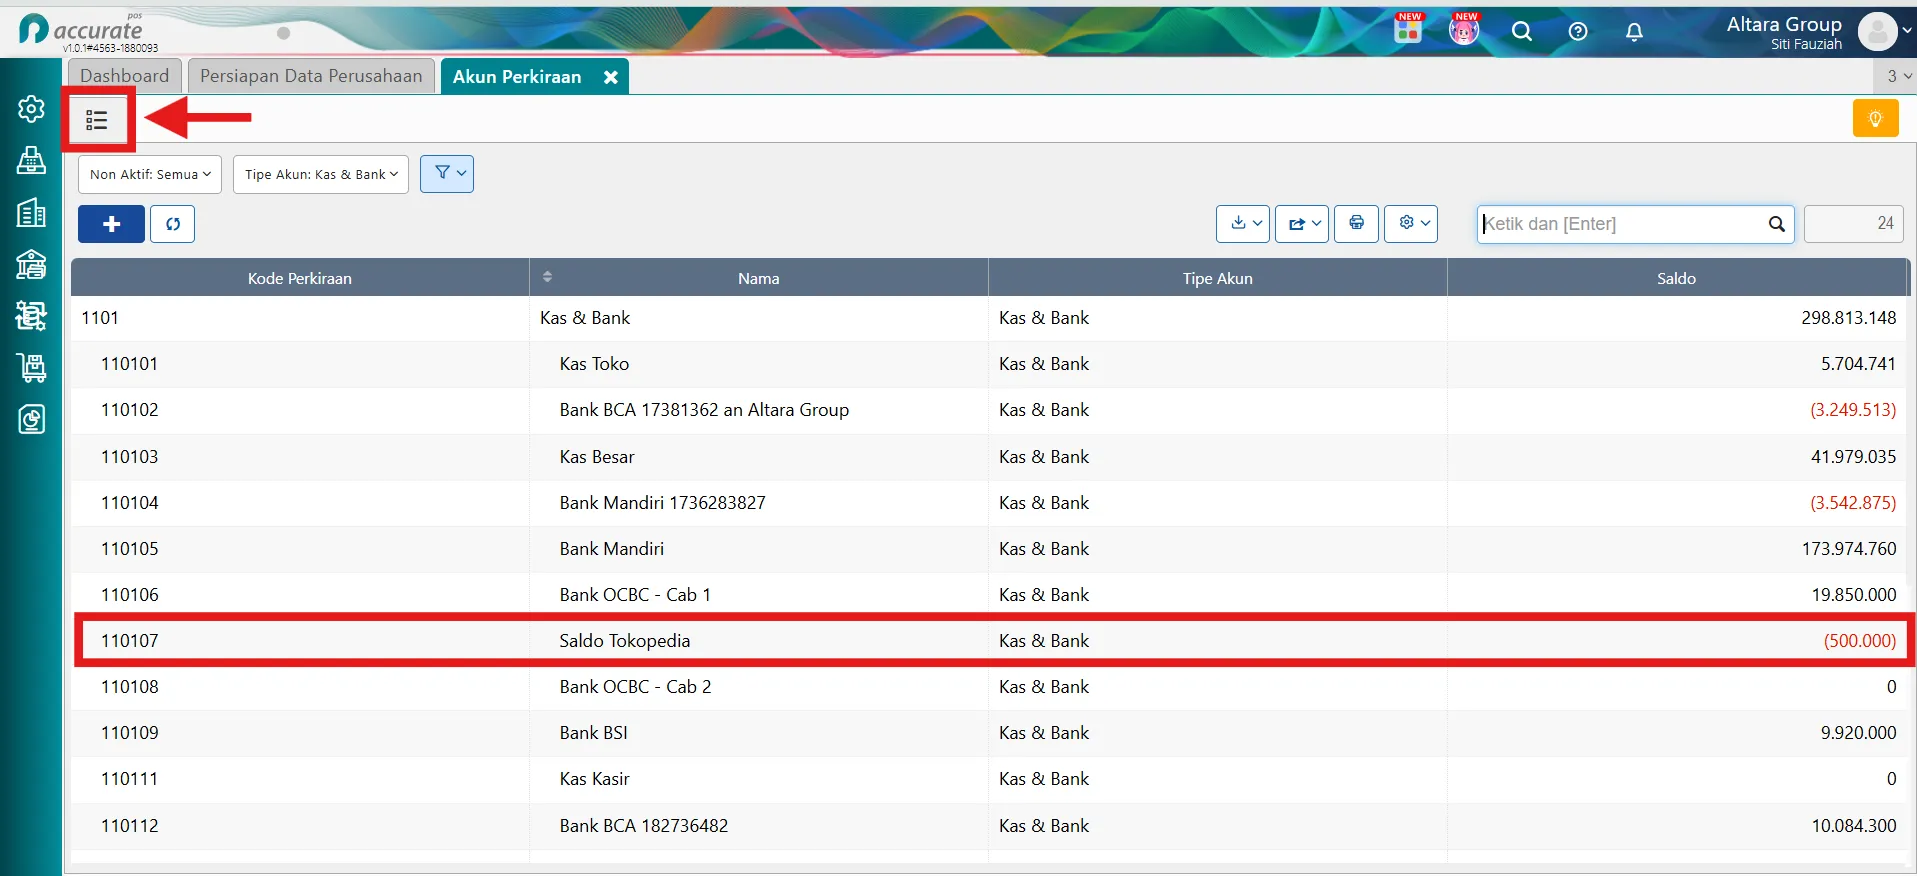Open the inventory boxes sidebar module

tap(31, 316)
